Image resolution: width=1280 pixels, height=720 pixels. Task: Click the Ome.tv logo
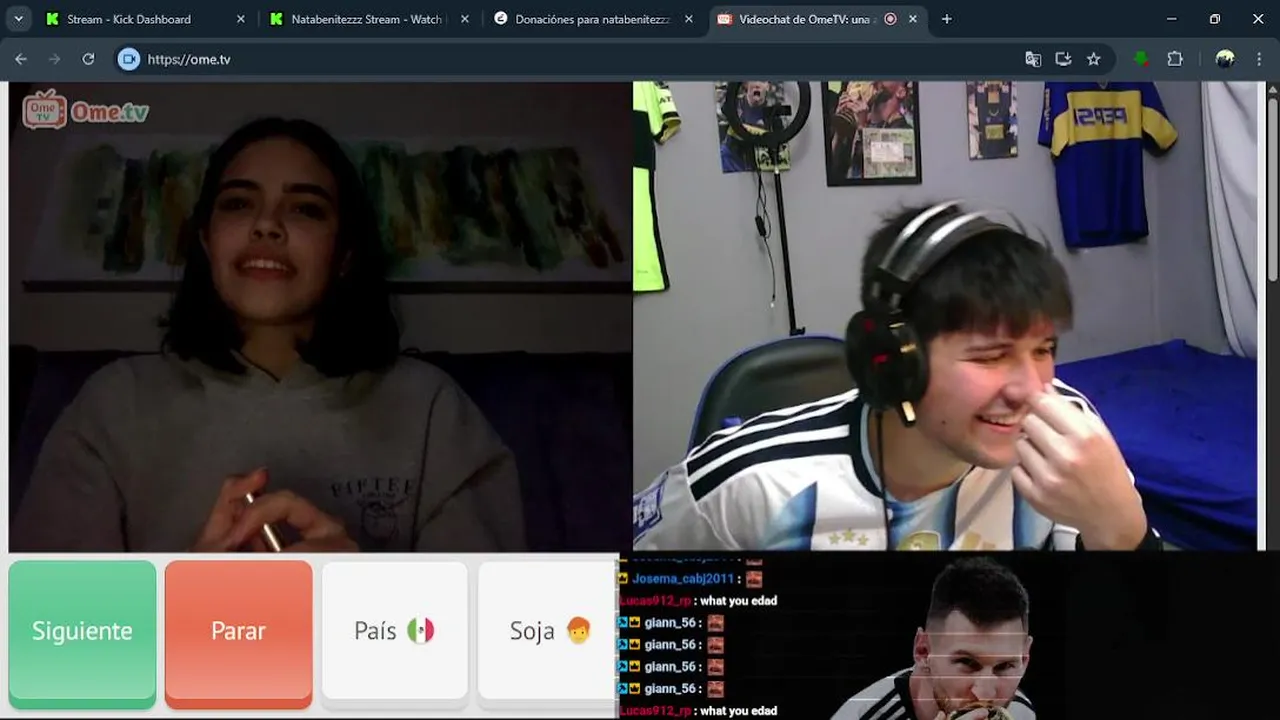point(86,110)
